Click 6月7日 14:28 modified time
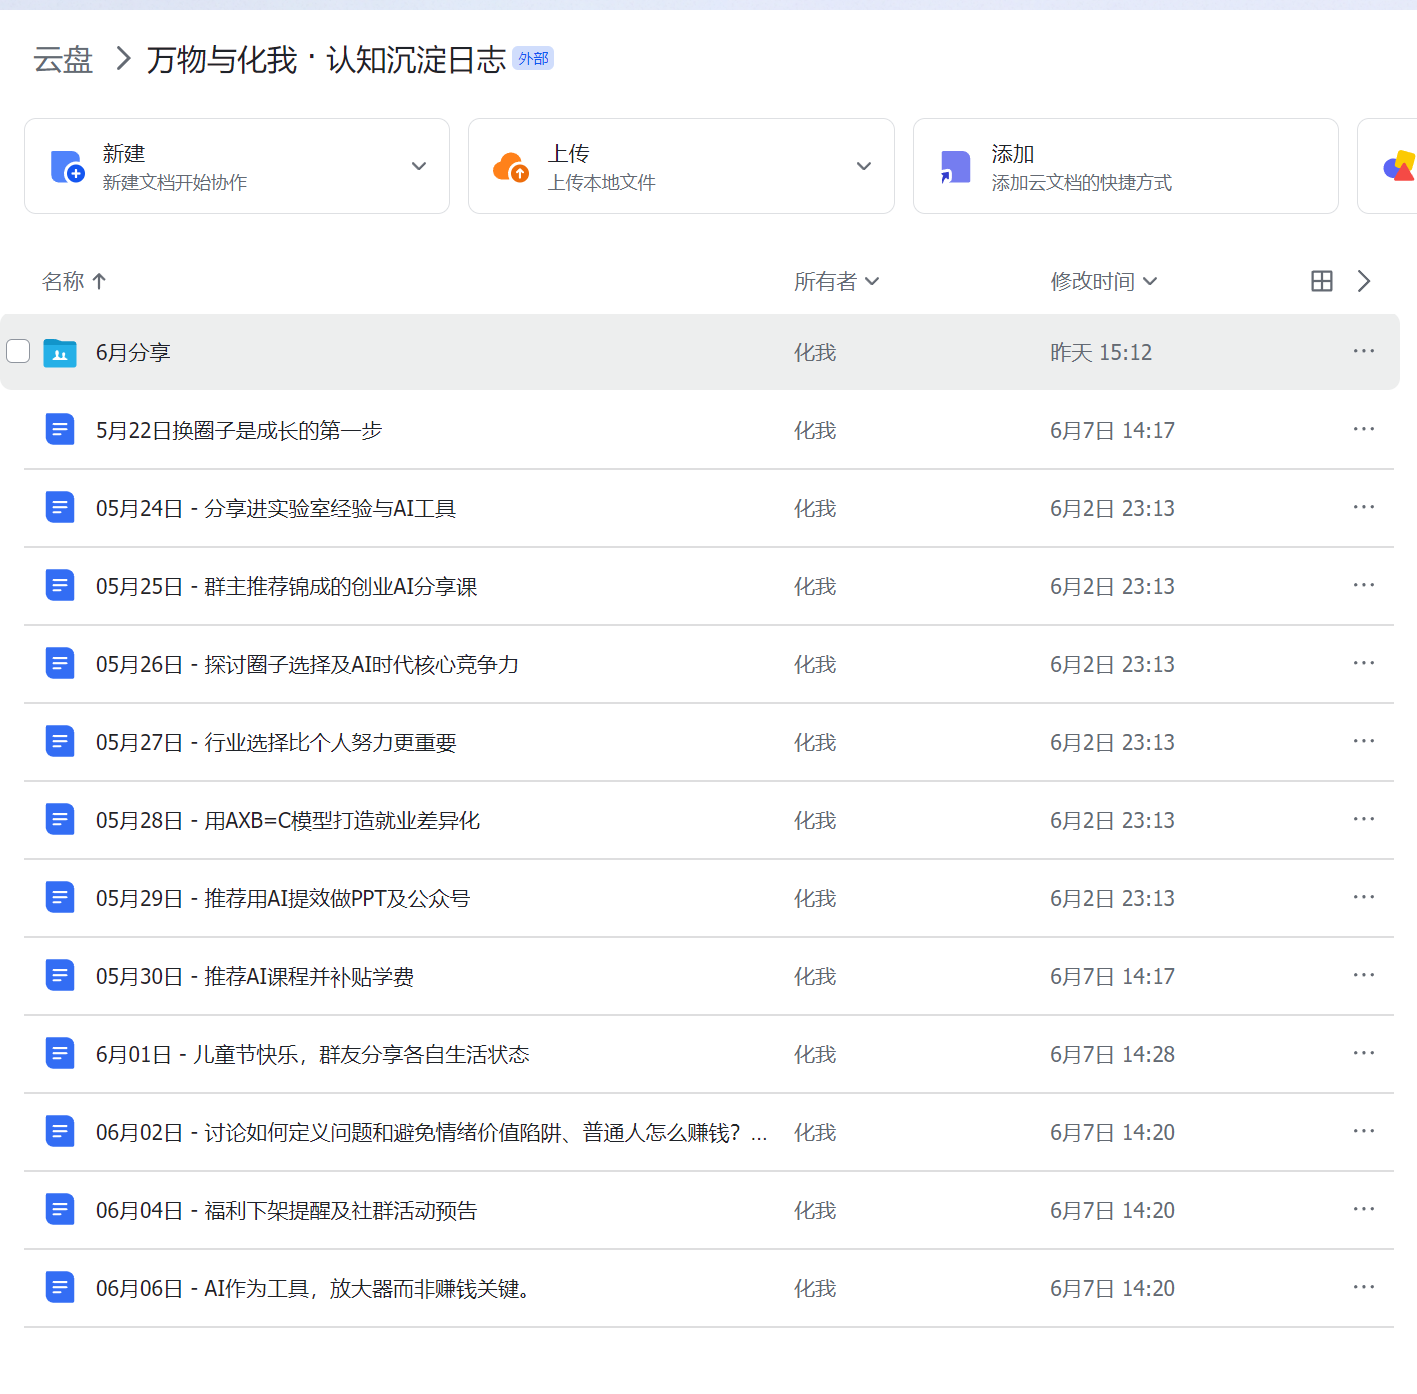The height and width of the screenshot is (1394, 1417). click(1112, 1054)
